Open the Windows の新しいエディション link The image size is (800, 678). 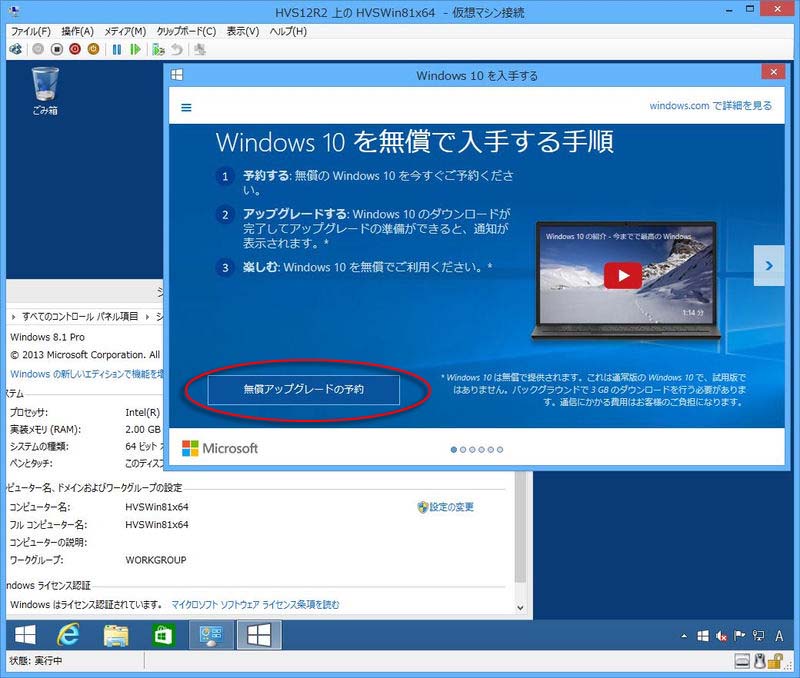86,374
